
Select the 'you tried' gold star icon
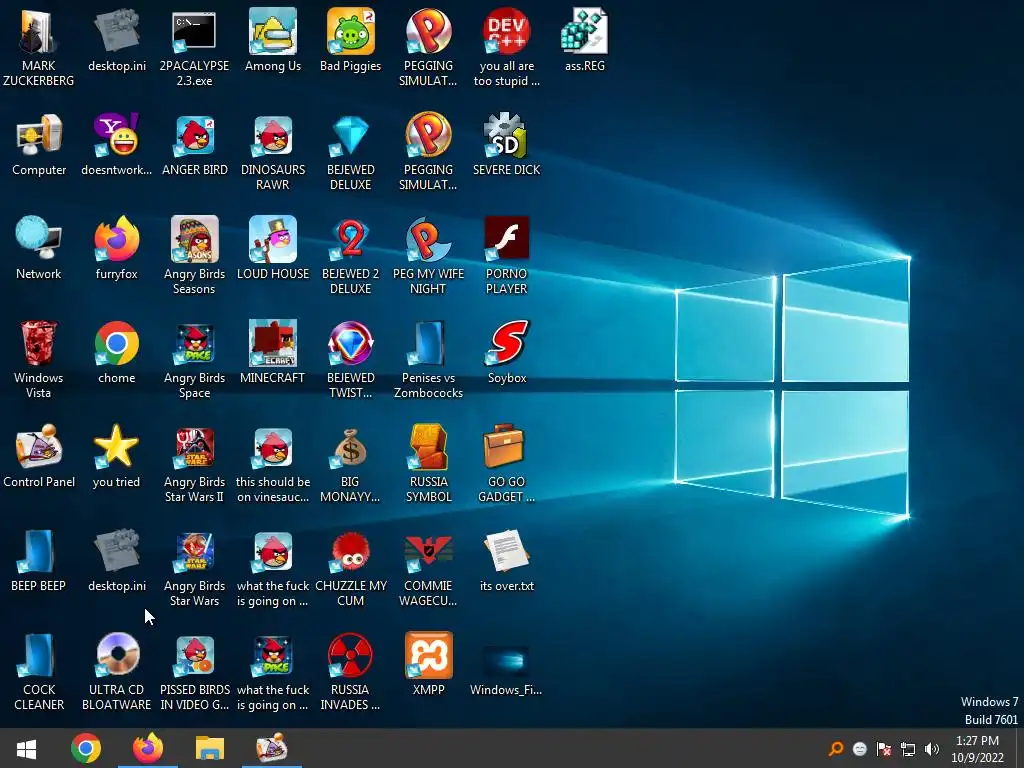[116, 456]
